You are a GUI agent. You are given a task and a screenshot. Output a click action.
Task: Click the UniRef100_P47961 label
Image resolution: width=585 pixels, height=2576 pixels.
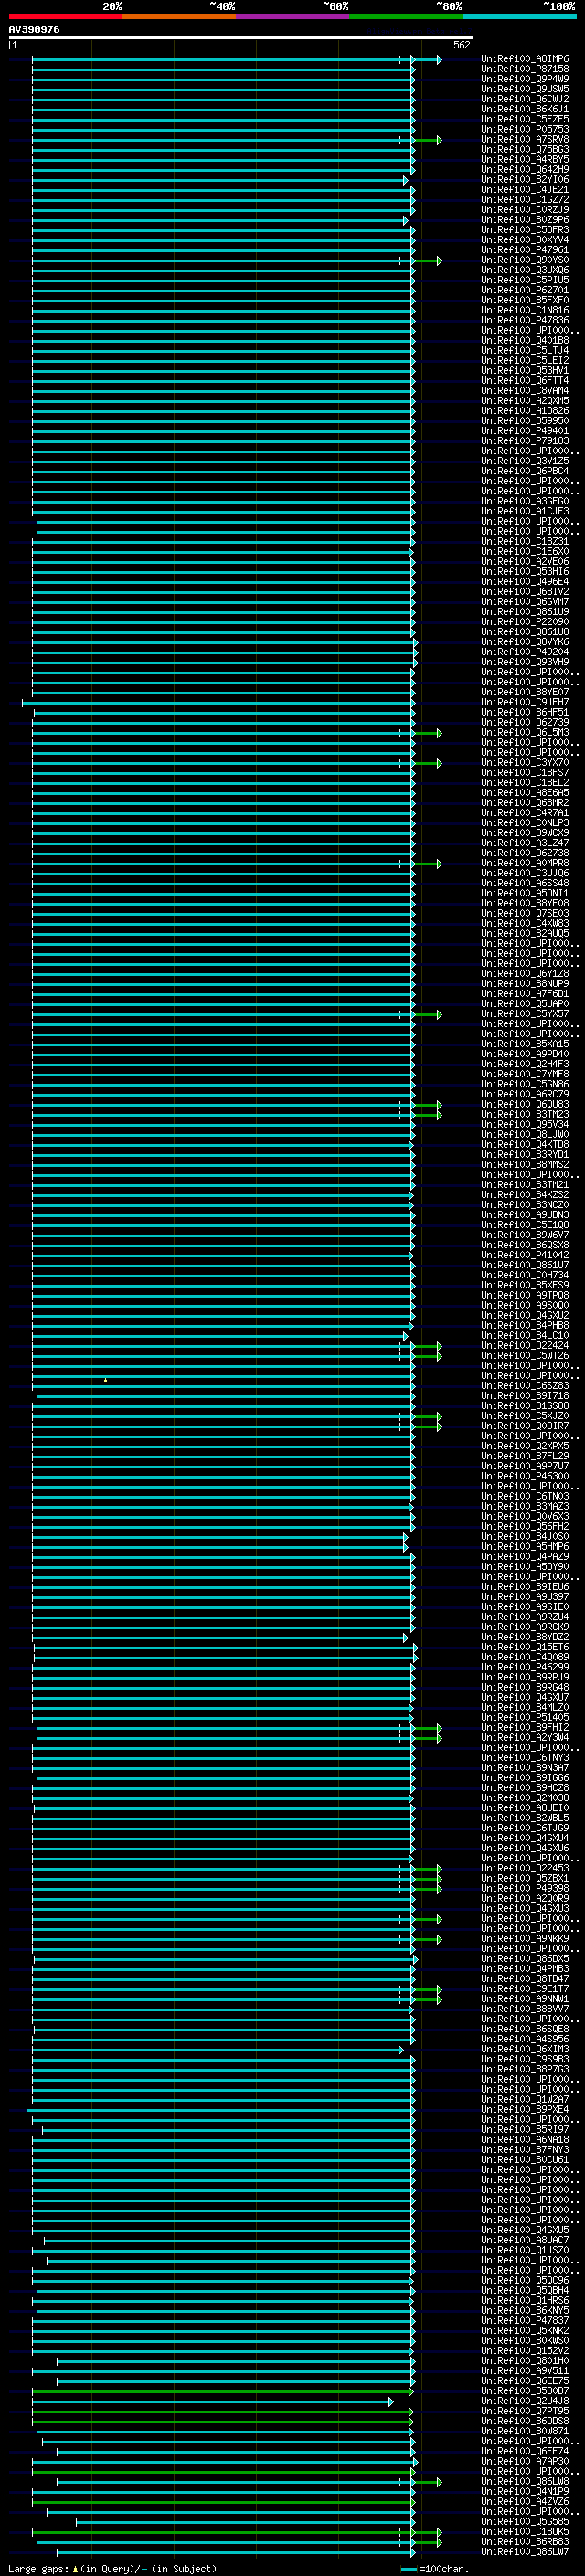click(525, 250)
